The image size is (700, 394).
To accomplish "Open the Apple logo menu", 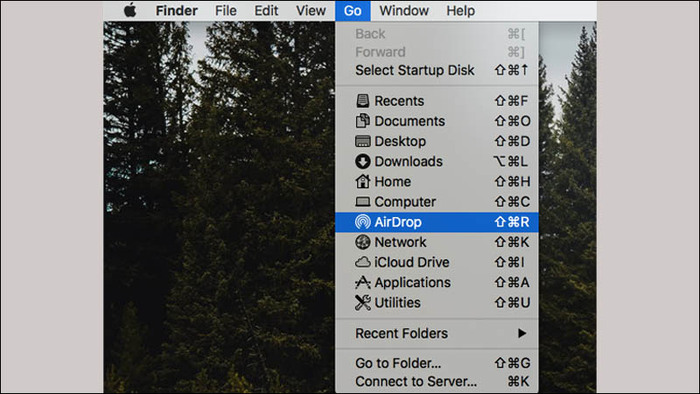I will coord(130,10).
